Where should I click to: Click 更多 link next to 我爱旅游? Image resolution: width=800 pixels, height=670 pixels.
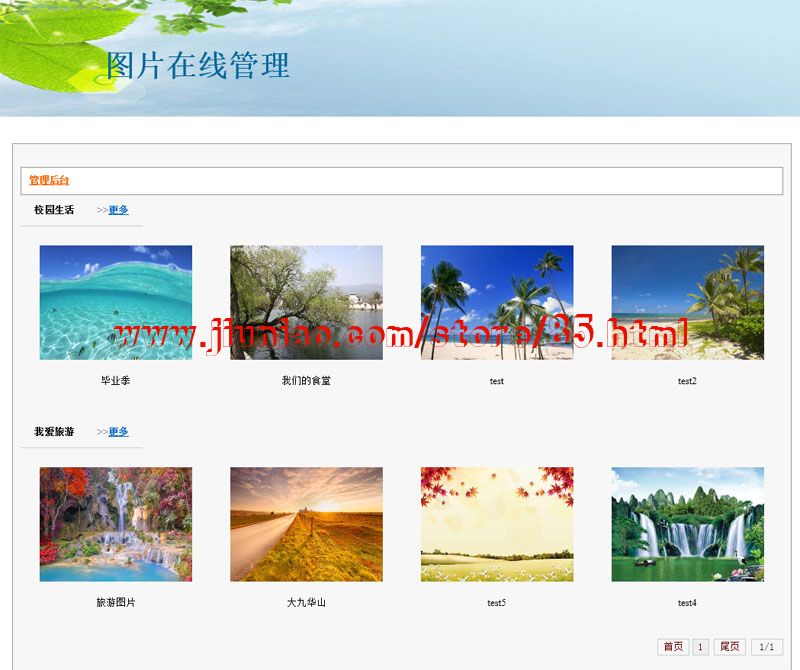[x=118, y=432]
